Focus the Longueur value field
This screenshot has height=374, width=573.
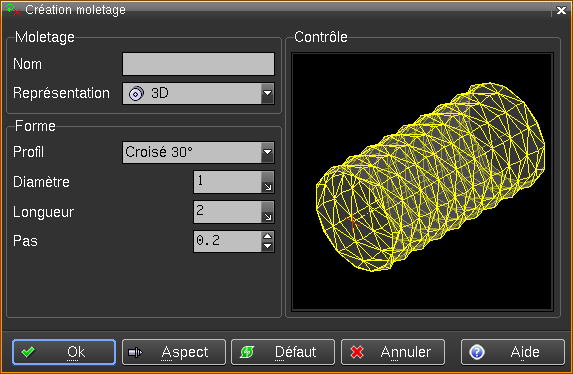(228, 212)
